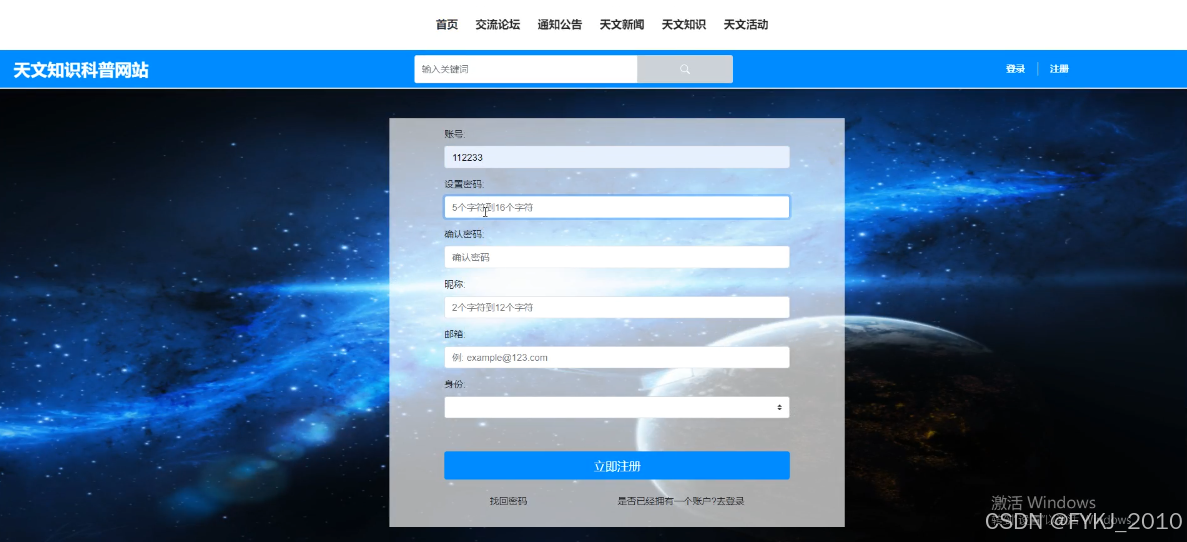1187x542 pixels.
Task: Visit 天文活动 from the navigation
Action: click(746, 25)
